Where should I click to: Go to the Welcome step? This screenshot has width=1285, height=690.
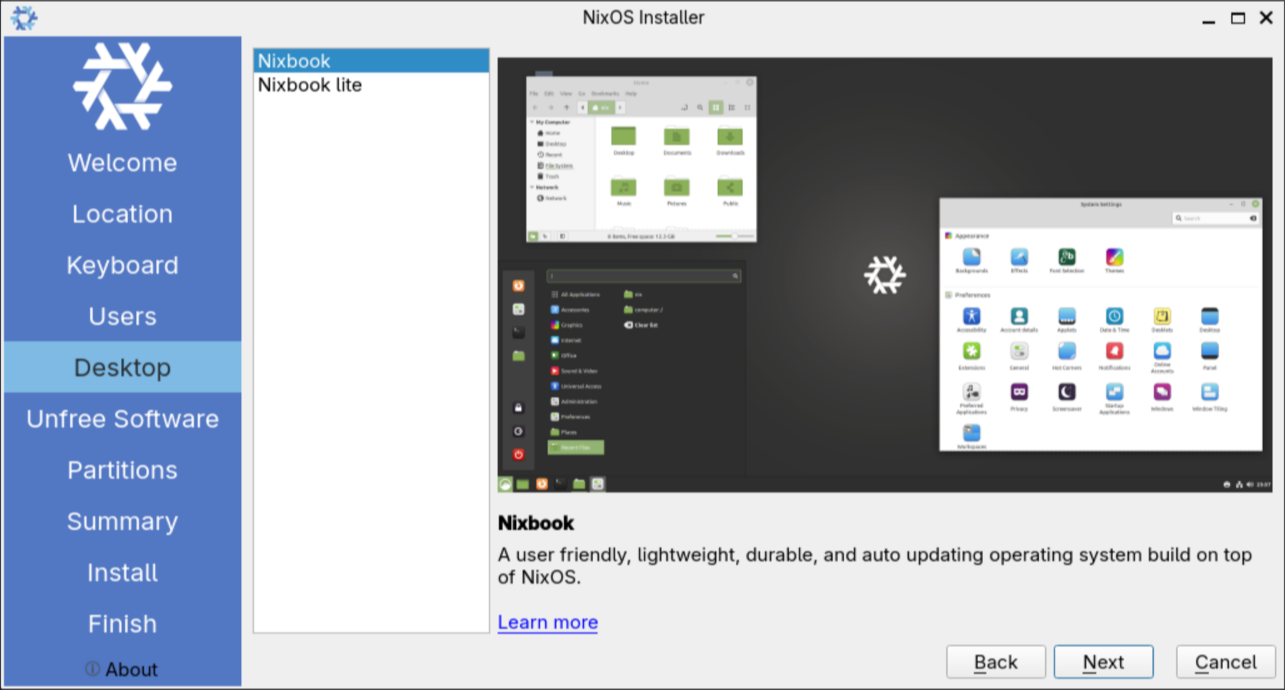pos(122,163)
